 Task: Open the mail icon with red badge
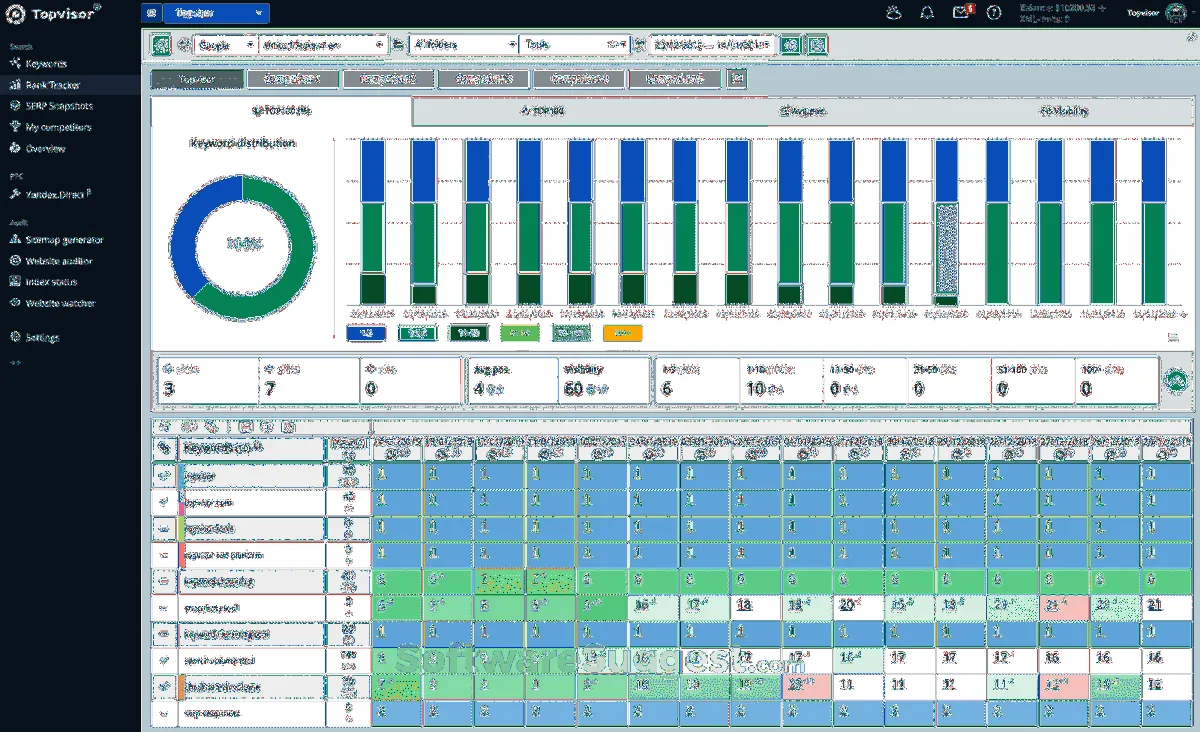pyautogui.click(x=961, y=13)
